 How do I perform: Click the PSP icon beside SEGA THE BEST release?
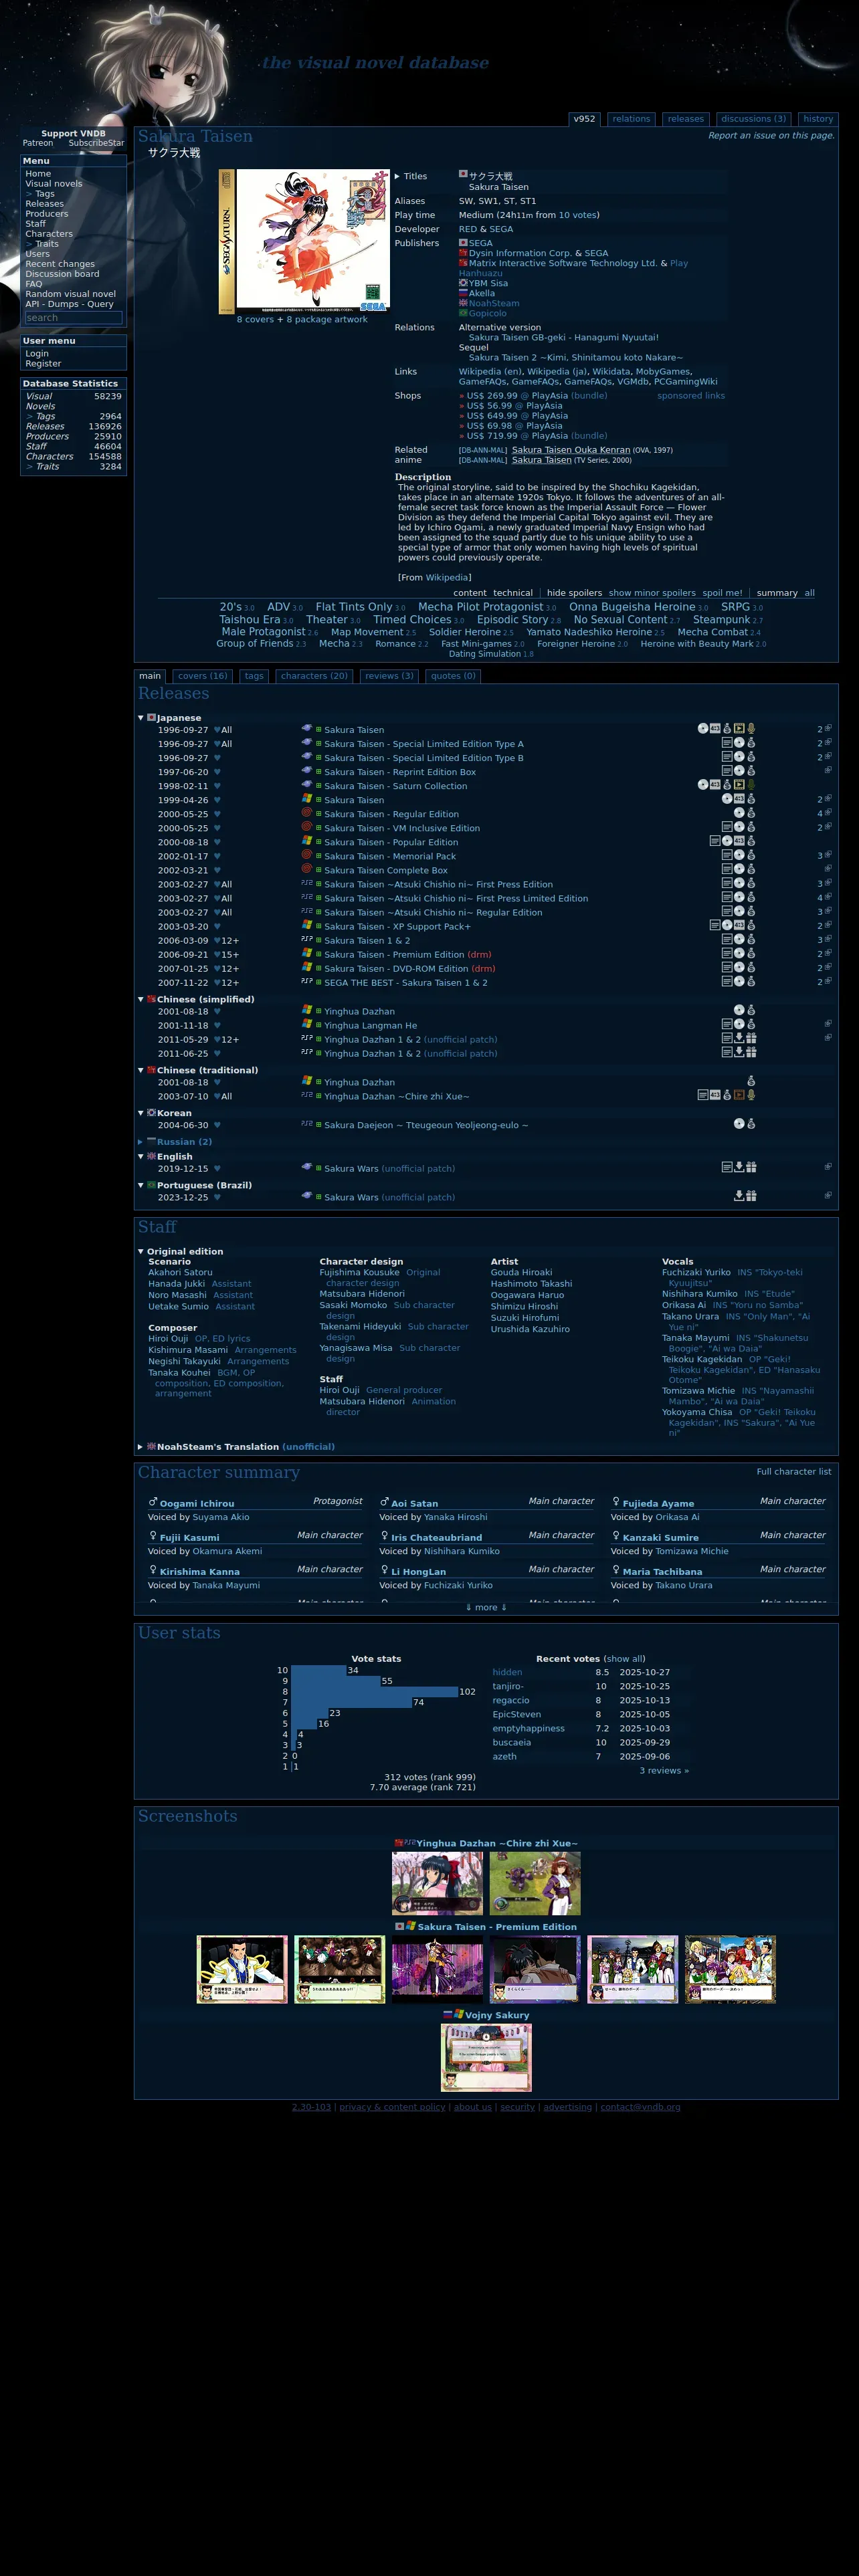click(x=307, y=981)
